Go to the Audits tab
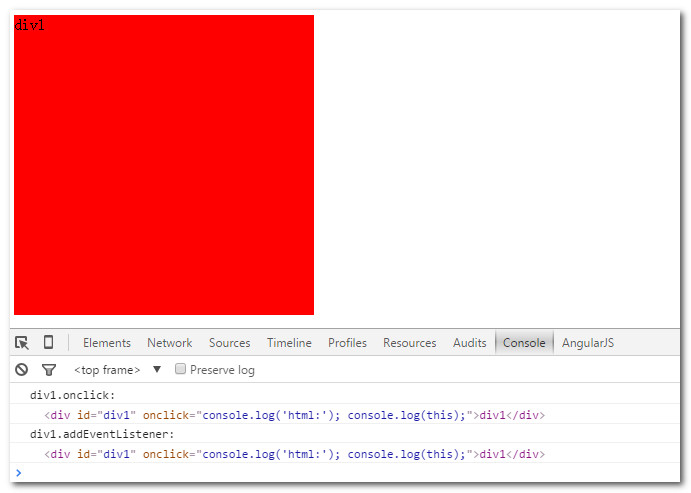This screenshot has width=691, height=493. (469, 343)
